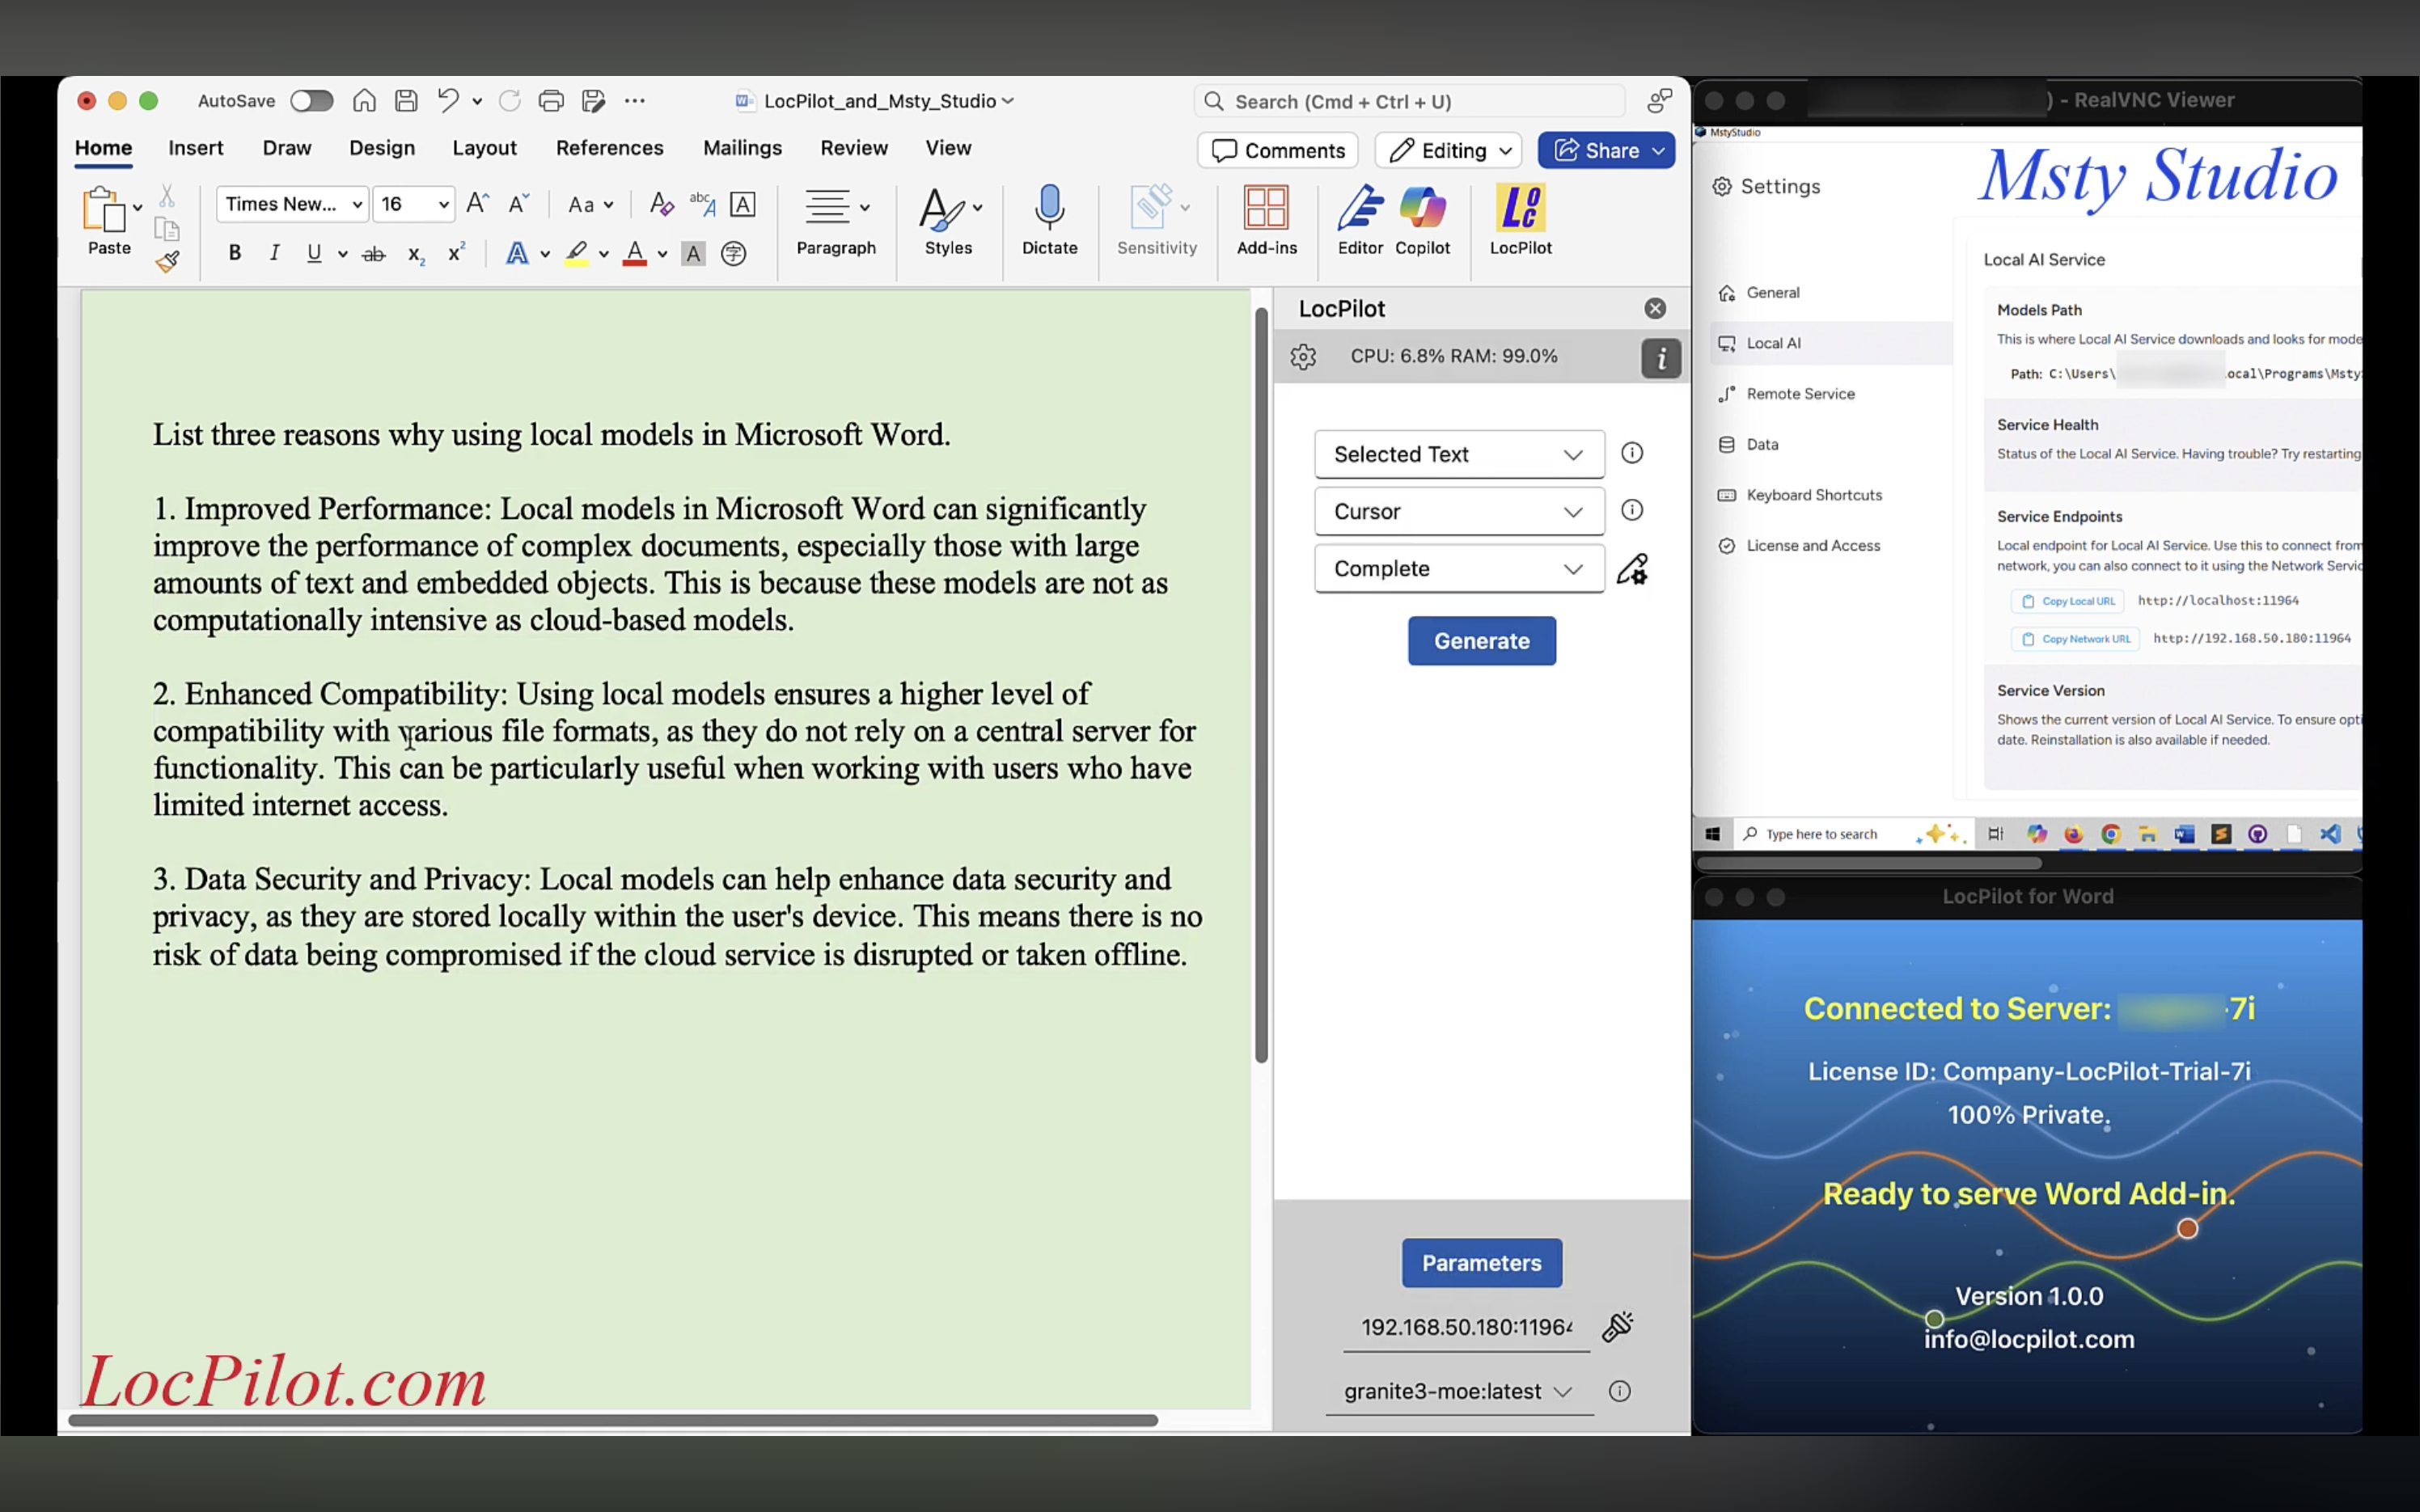Screen dimensions: 2420x1512
Task: Click the server address input field
Action: (1465, 1327)
